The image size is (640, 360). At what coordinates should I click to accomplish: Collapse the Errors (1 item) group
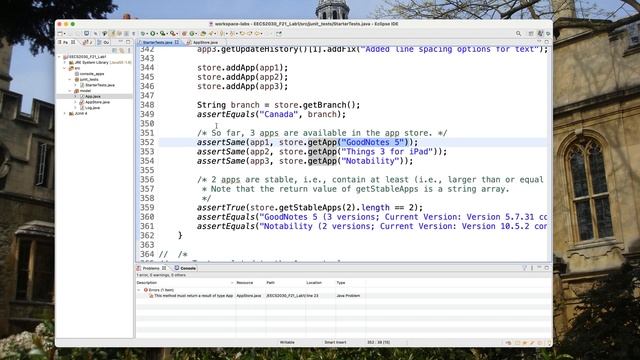click(139, 290)
